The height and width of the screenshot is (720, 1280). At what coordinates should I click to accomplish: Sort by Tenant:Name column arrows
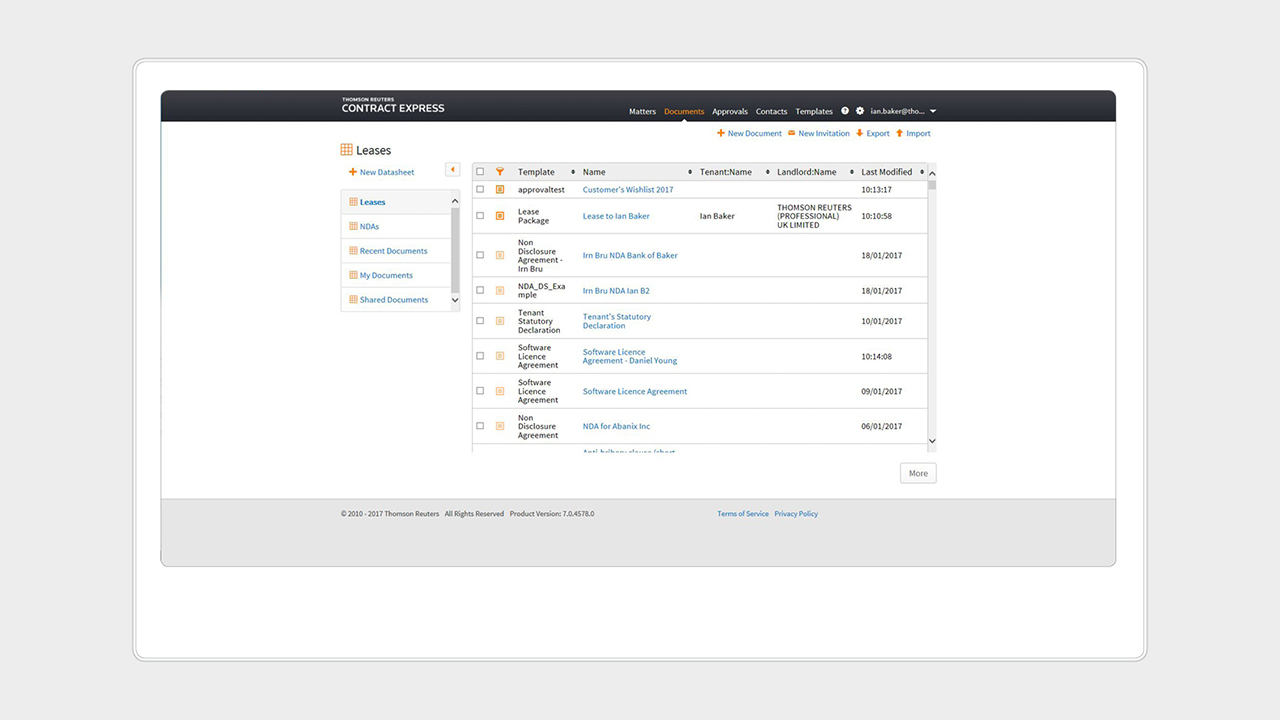[767, 172]
